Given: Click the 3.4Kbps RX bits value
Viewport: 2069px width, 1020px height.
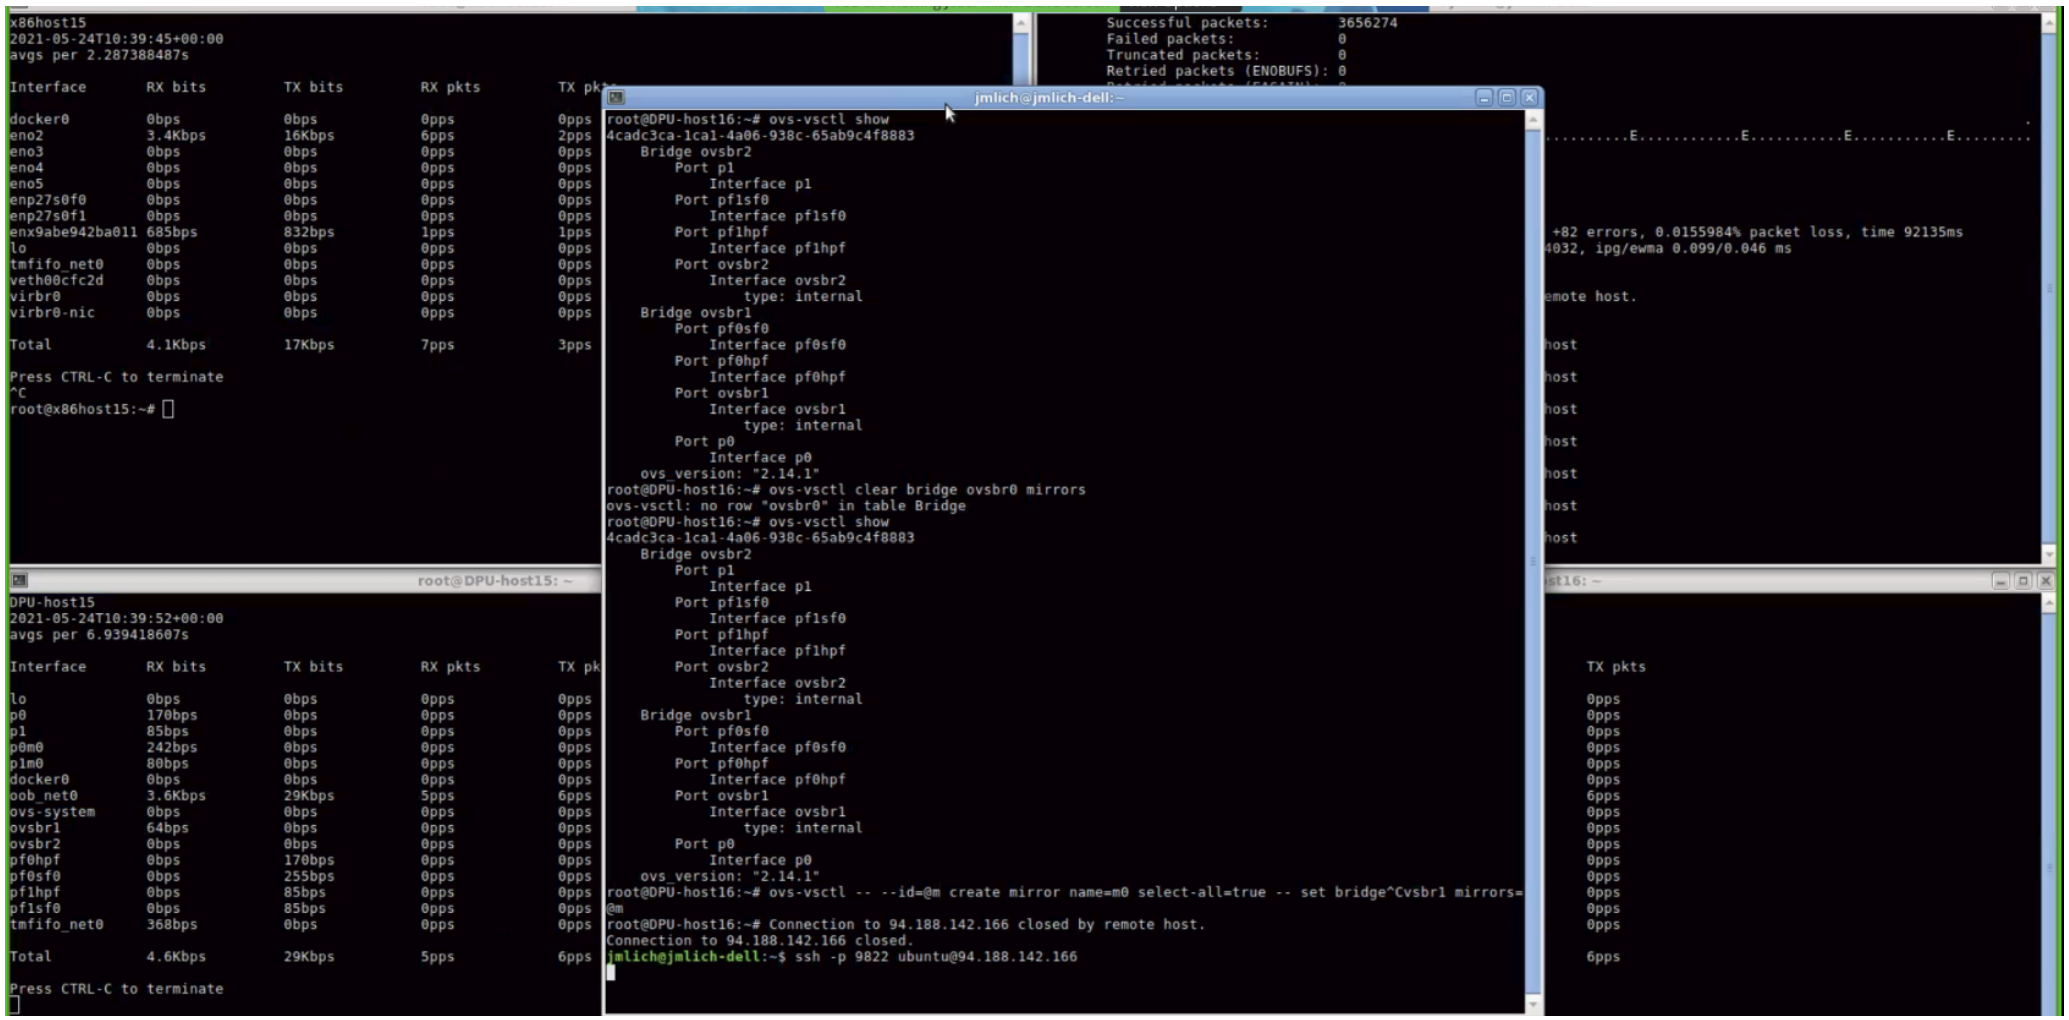Looking at the screenshot, I should pos(176,136).
